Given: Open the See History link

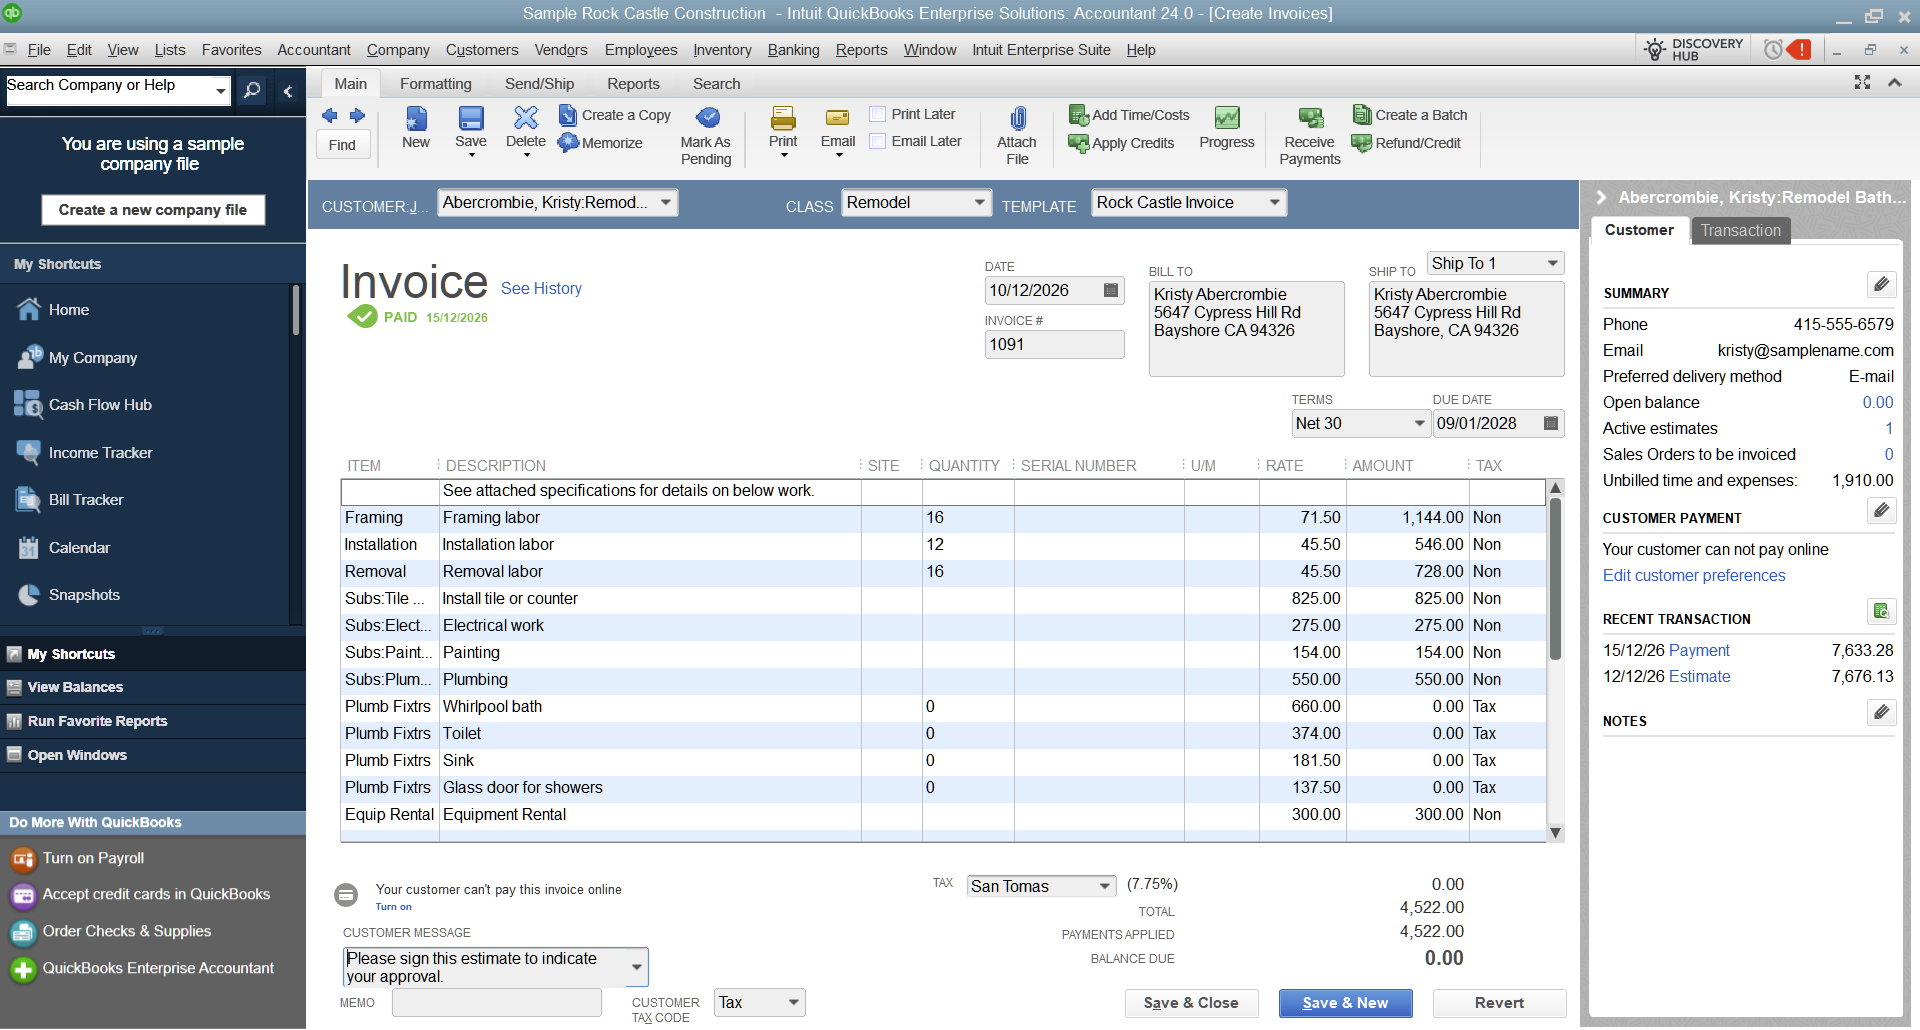Looking at the screenshot, I should click(x=541, y=288).
